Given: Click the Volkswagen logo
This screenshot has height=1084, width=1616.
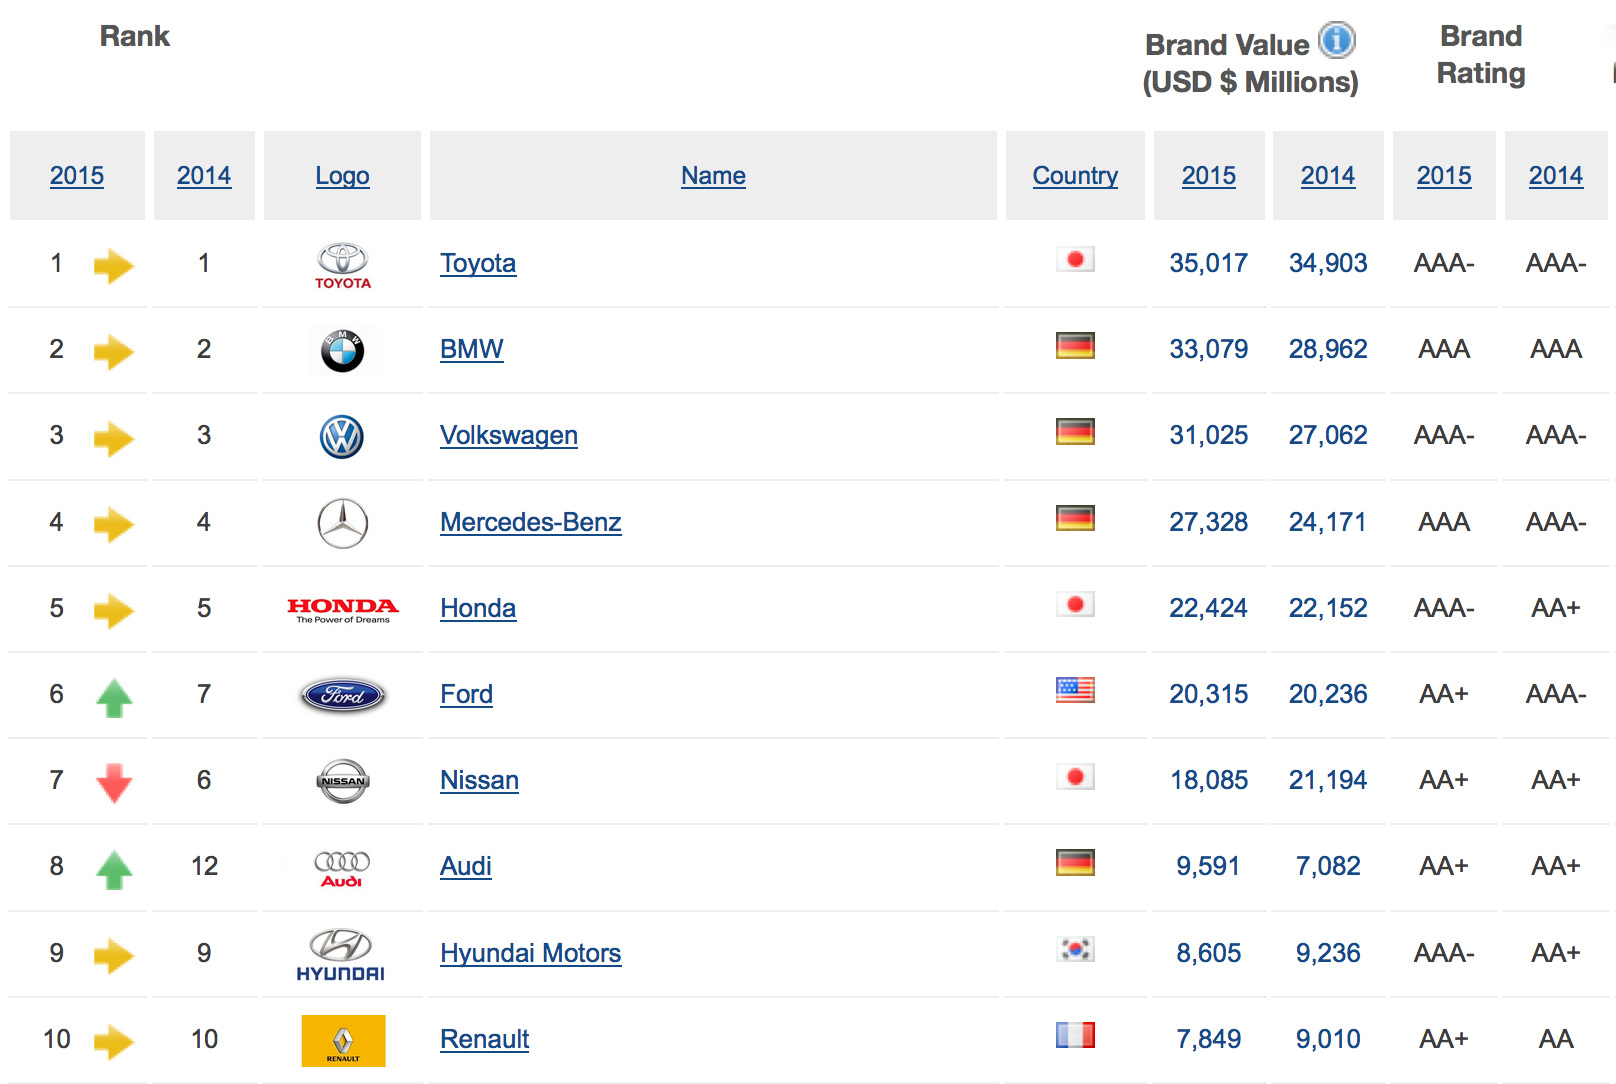Looking at the screenshot, I should pos(342,437).
